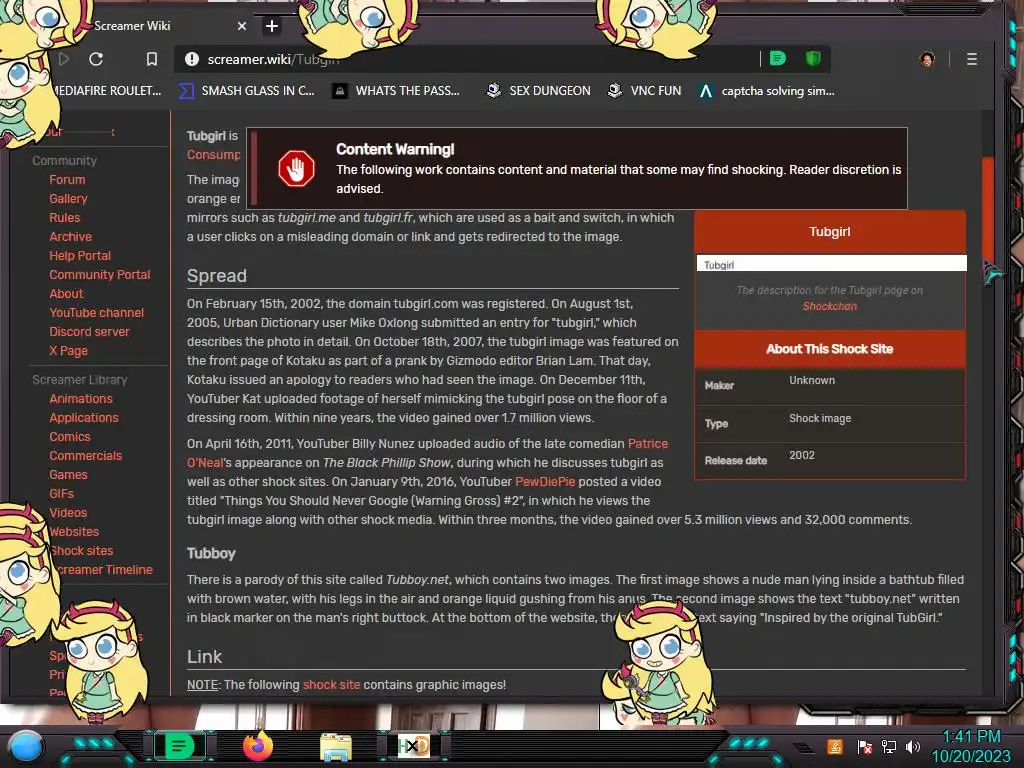
Task: Open SMASH GLASS IN C... bookmark
Action: [x=247, y=91]
